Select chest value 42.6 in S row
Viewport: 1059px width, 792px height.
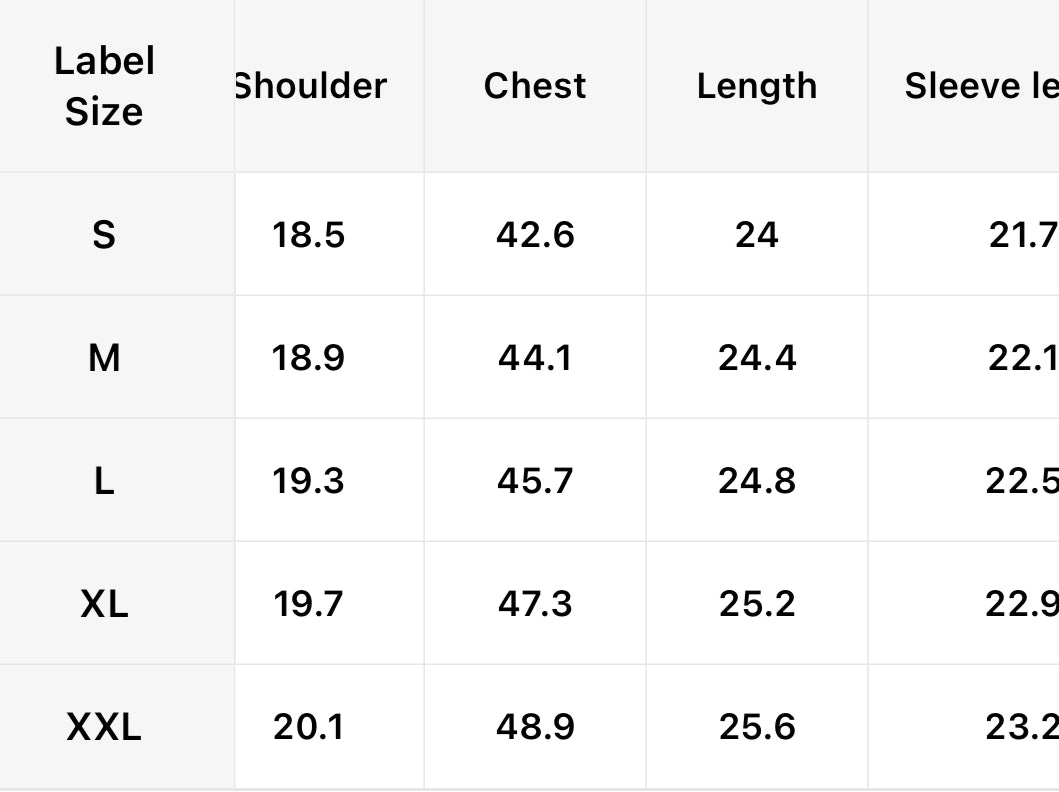535,235
